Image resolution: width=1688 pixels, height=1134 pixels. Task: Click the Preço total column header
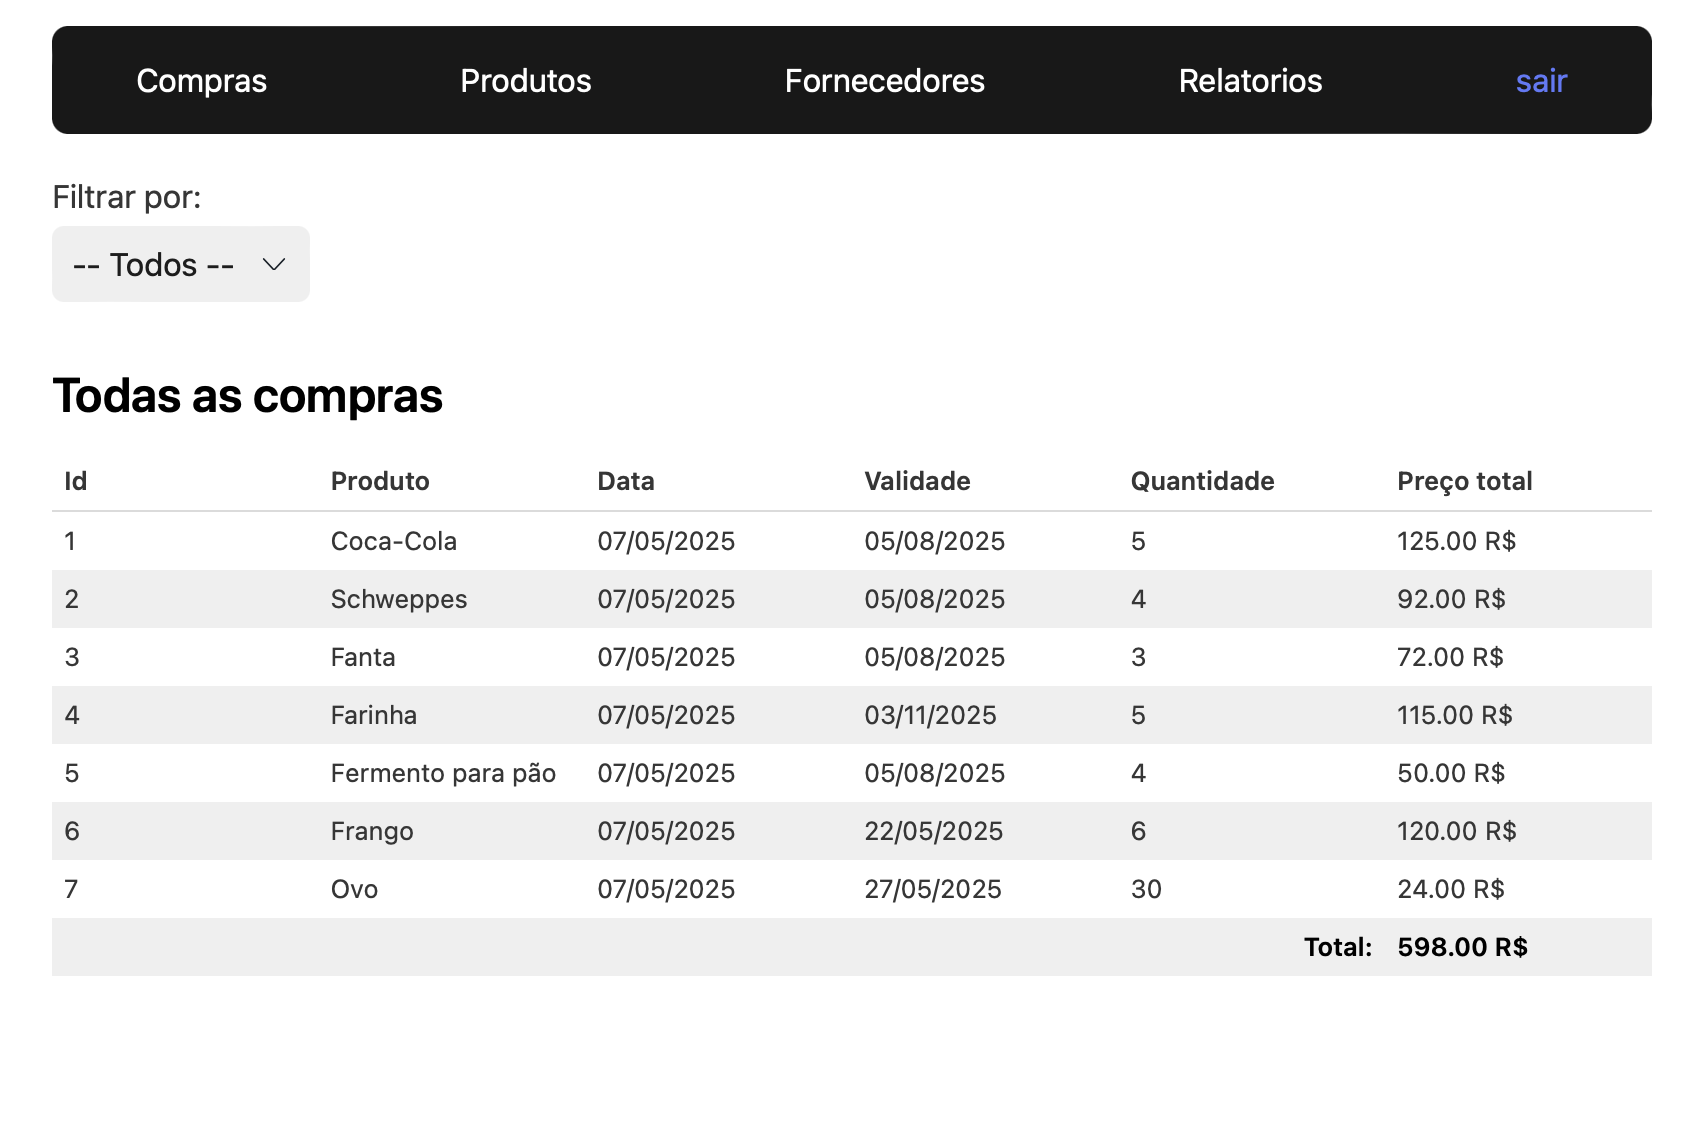pyautogui.click(x=1464, y=481)
